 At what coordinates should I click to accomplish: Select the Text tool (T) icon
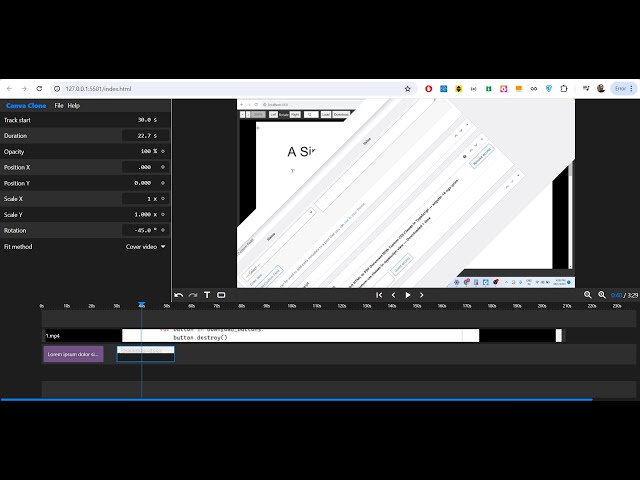pyautogui.click(x=207, y=295)
